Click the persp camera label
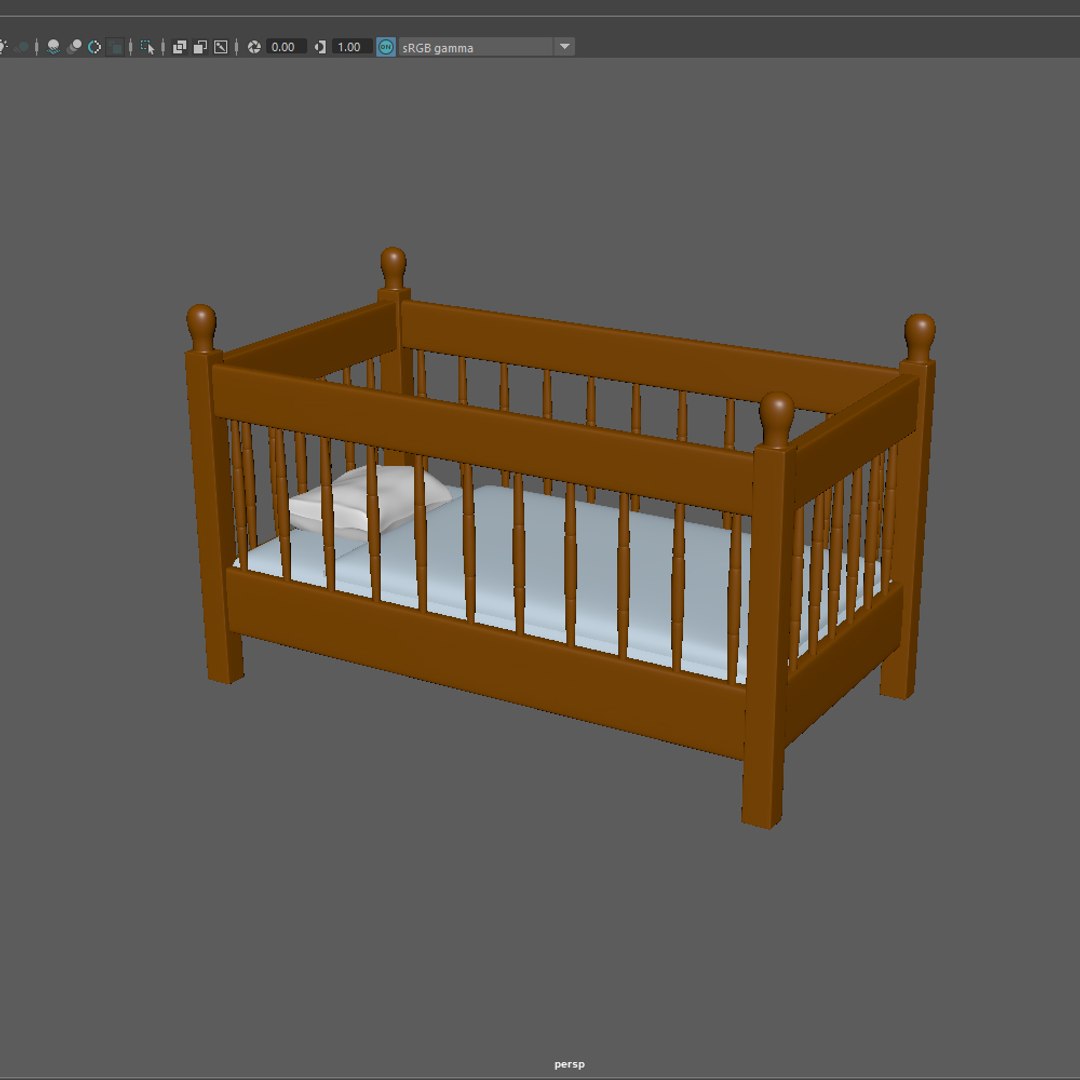The image size is (1080, 1080). (570, 1064)
